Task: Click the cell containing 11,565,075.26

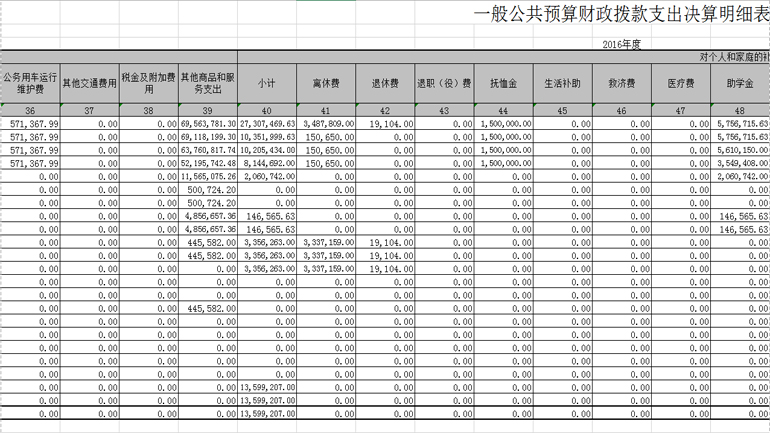Action: [x=208, y=177]
